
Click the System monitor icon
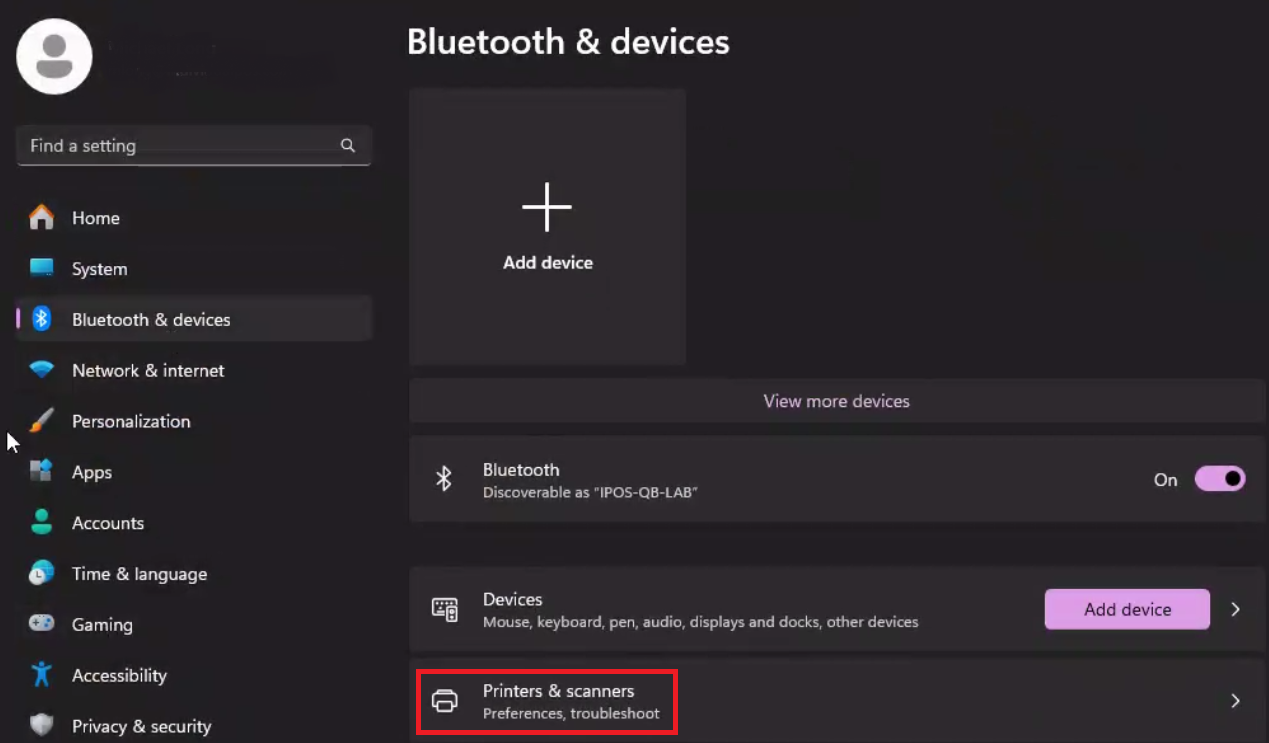41,268
